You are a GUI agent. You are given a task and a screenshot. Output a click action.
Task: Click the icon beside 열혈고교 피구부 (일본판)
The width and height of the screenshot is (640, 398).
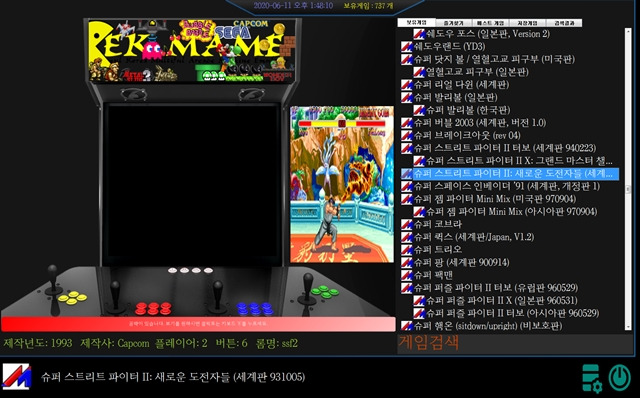(x=419, y=72)
